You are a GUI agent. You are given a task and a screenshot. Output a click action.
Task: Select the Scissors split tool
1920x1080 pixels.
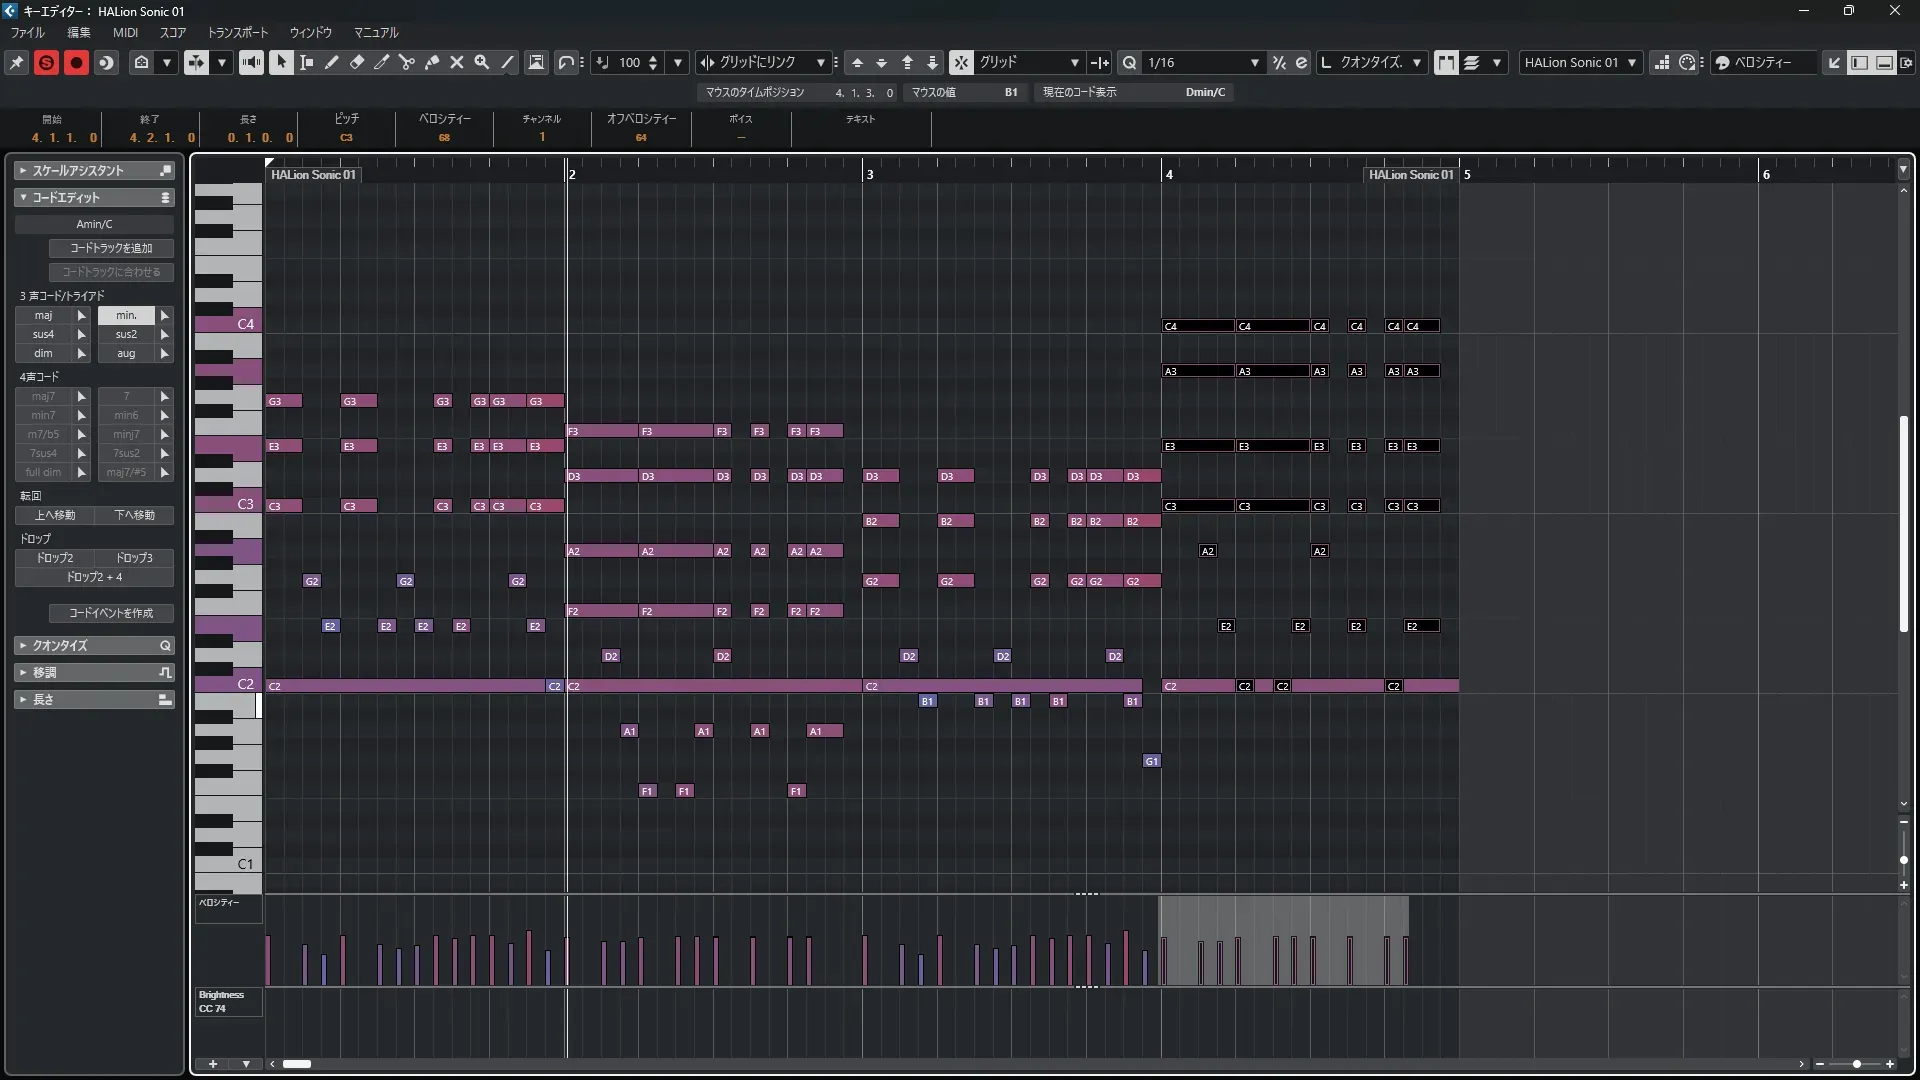tap(407, 62)
